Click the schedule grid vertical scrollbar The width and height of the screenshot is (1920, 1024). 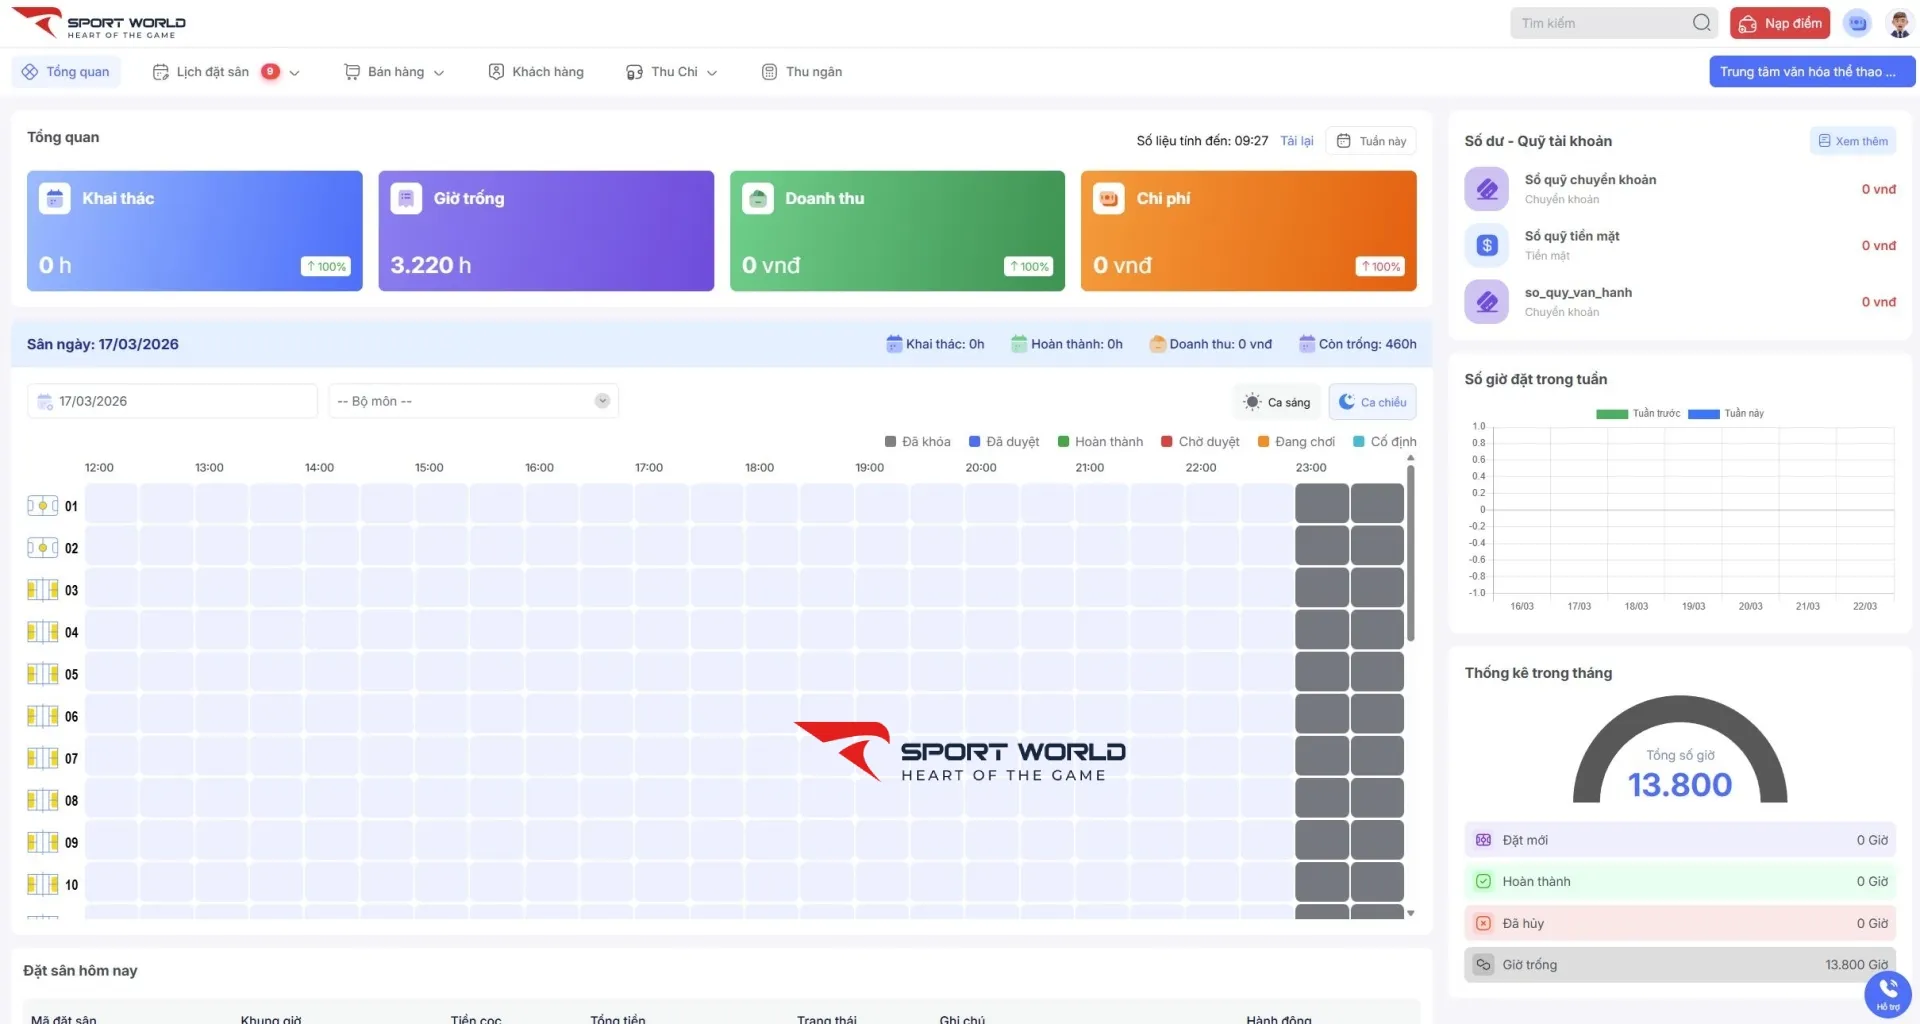point(1410,550)
